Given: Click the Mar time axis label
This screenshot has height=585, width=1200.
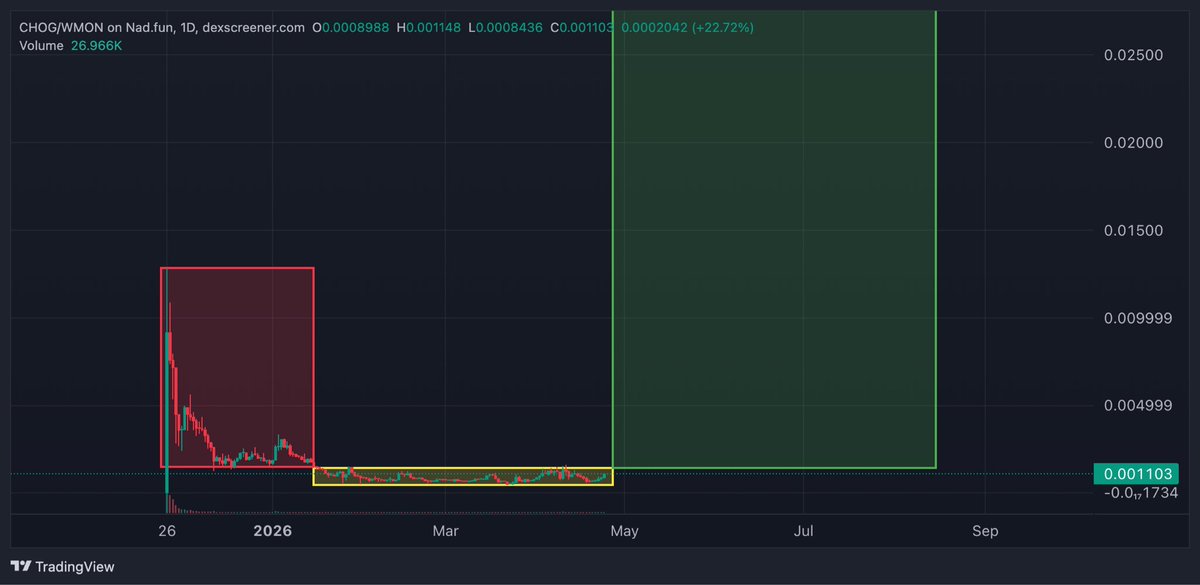Looking at the screenshot, I should (446, 531).
